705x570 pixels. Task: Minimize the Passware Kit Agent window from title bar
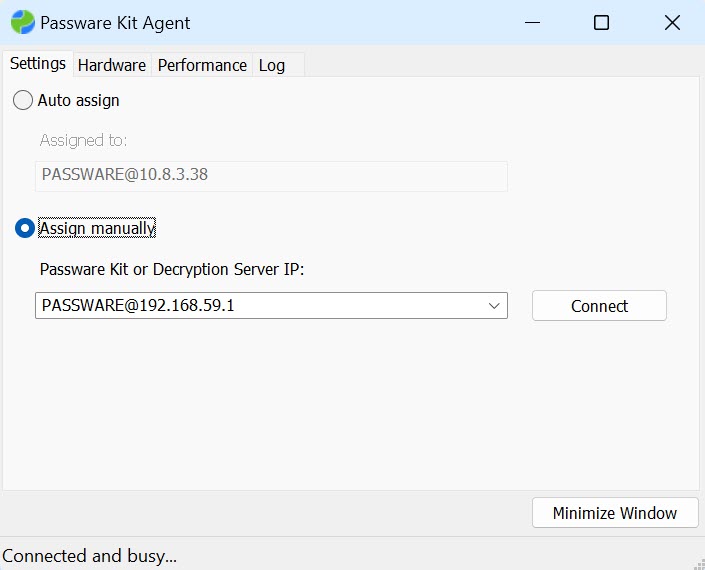click(532, 22)
